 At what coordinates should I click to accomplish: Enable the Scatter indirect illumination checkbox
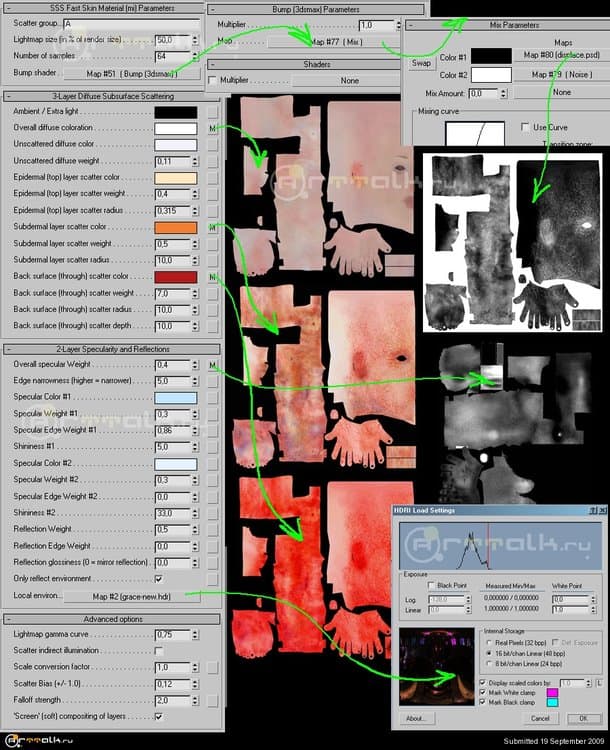pos(159,651)
